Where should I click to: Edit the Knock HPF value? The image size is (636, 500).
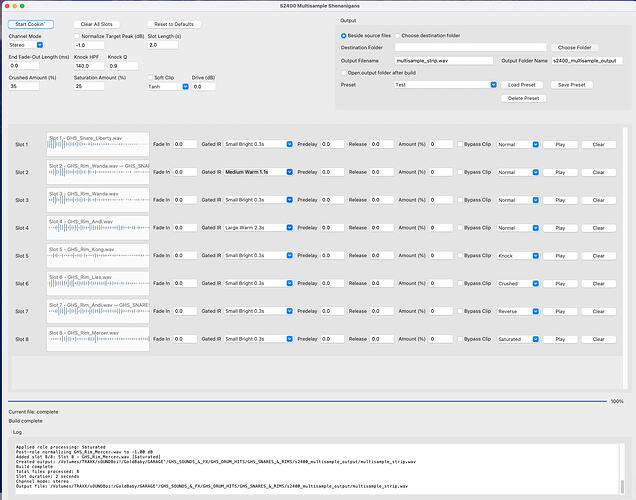89,66
